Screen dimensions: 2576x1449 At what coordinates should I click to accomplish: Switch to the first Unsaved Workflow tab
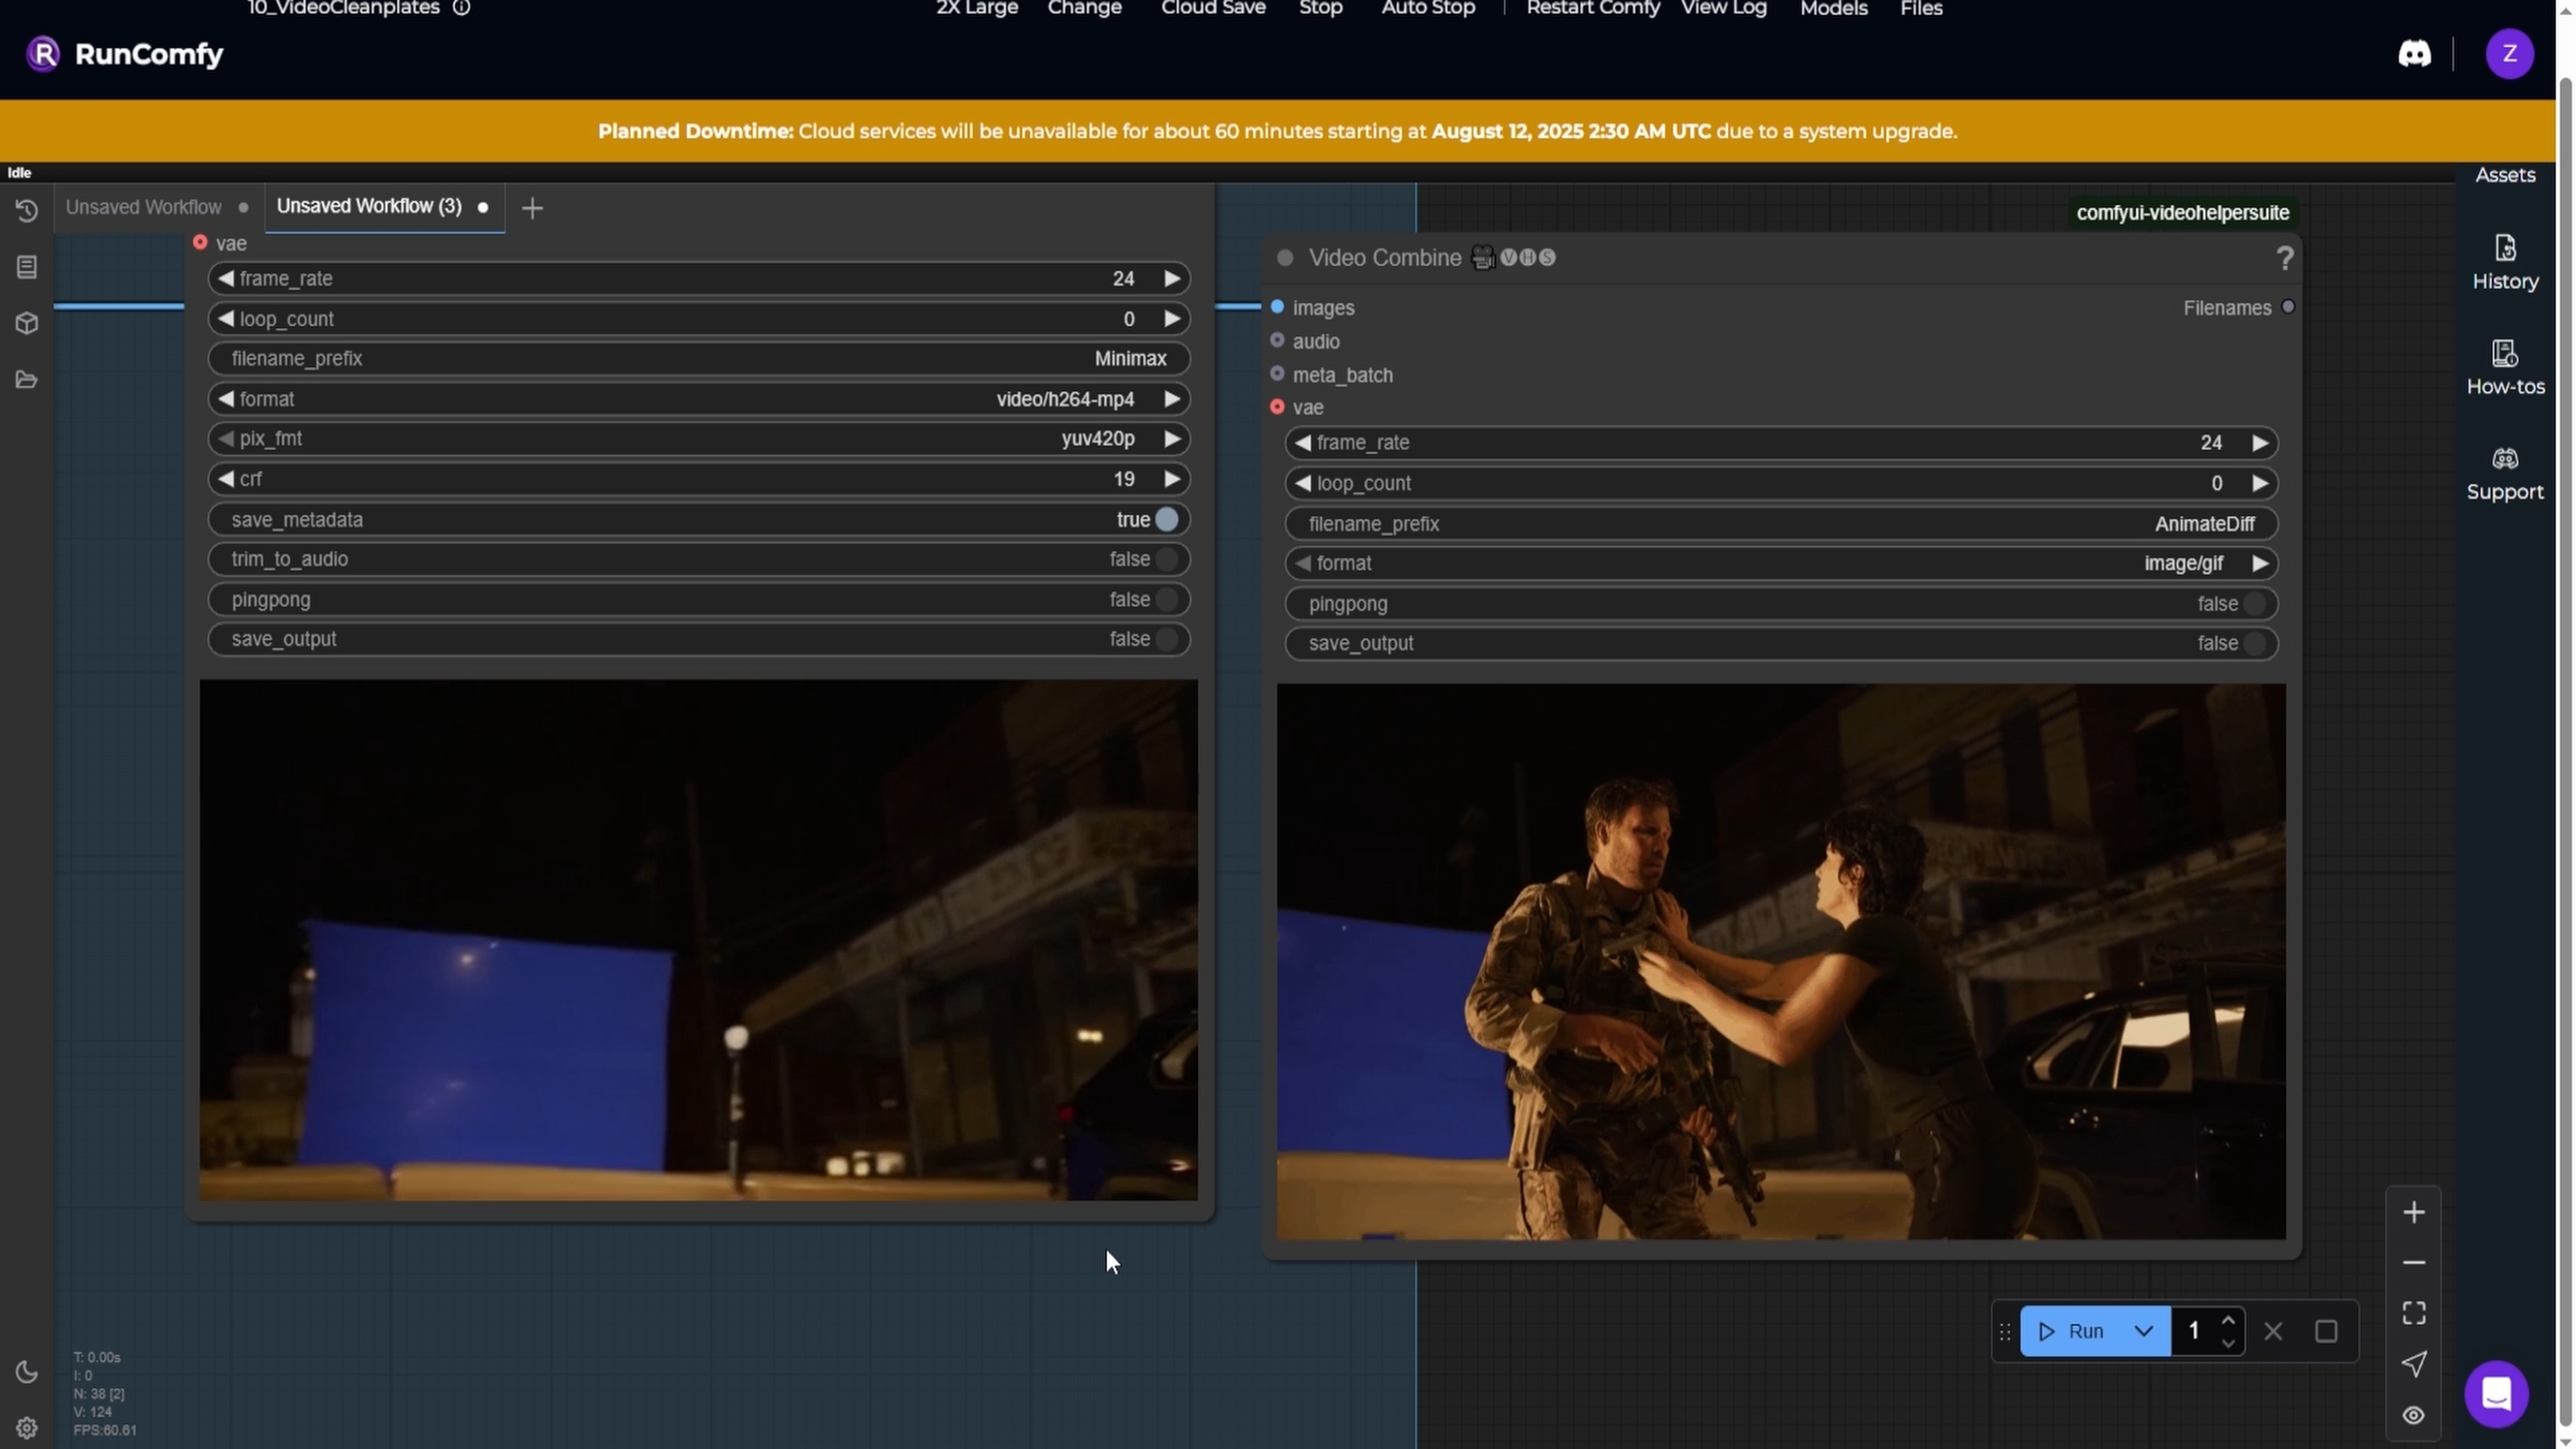[144, 207]
